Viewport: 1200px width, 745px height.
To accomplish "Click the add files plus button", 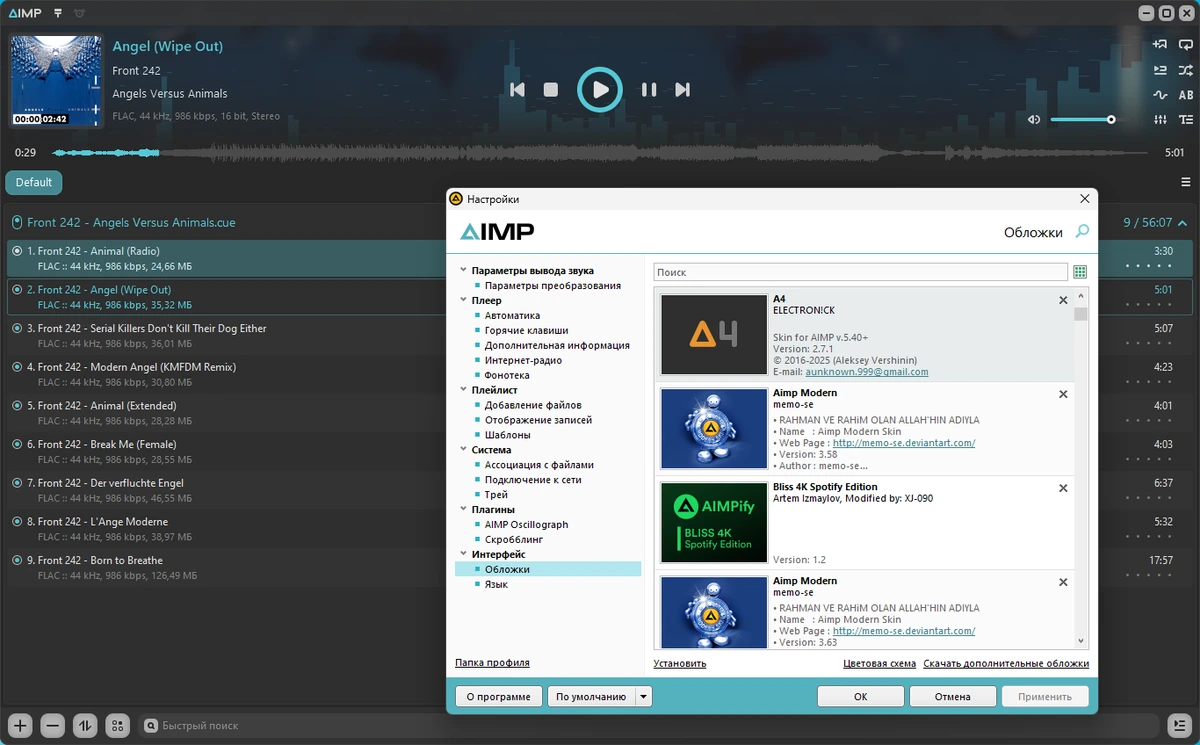I will click(20, 725).
